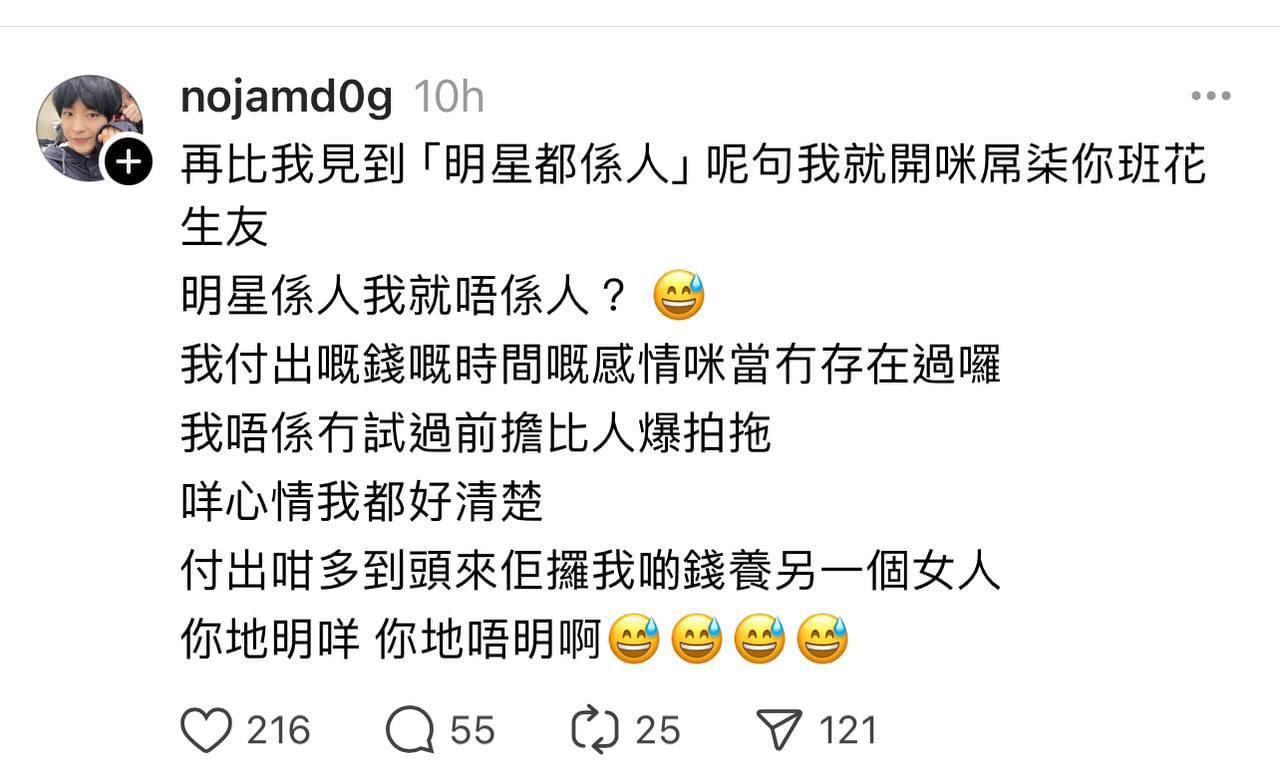This screenshot has width=1280, height=771.
Task: Open the 10h timestamp link
Action: 449,98
